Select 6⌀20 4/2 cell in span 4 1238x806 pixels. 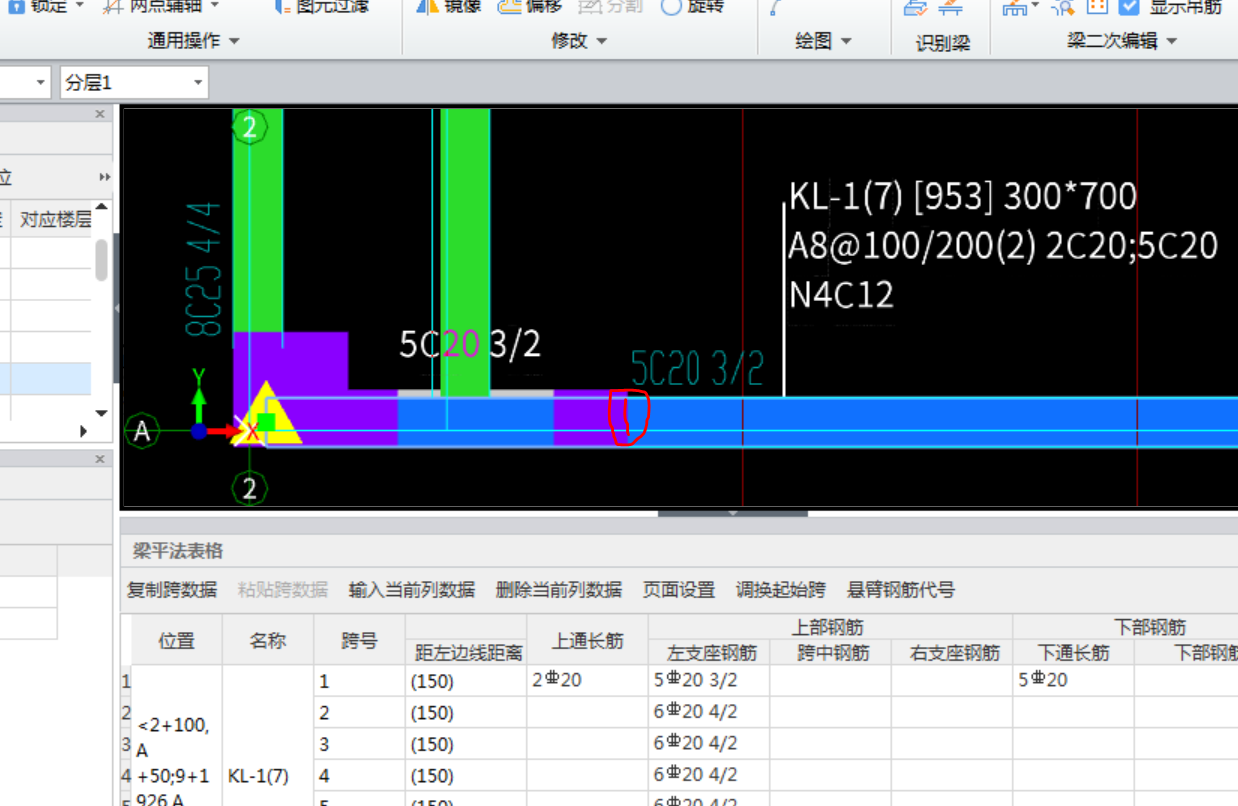pos(709,774)
